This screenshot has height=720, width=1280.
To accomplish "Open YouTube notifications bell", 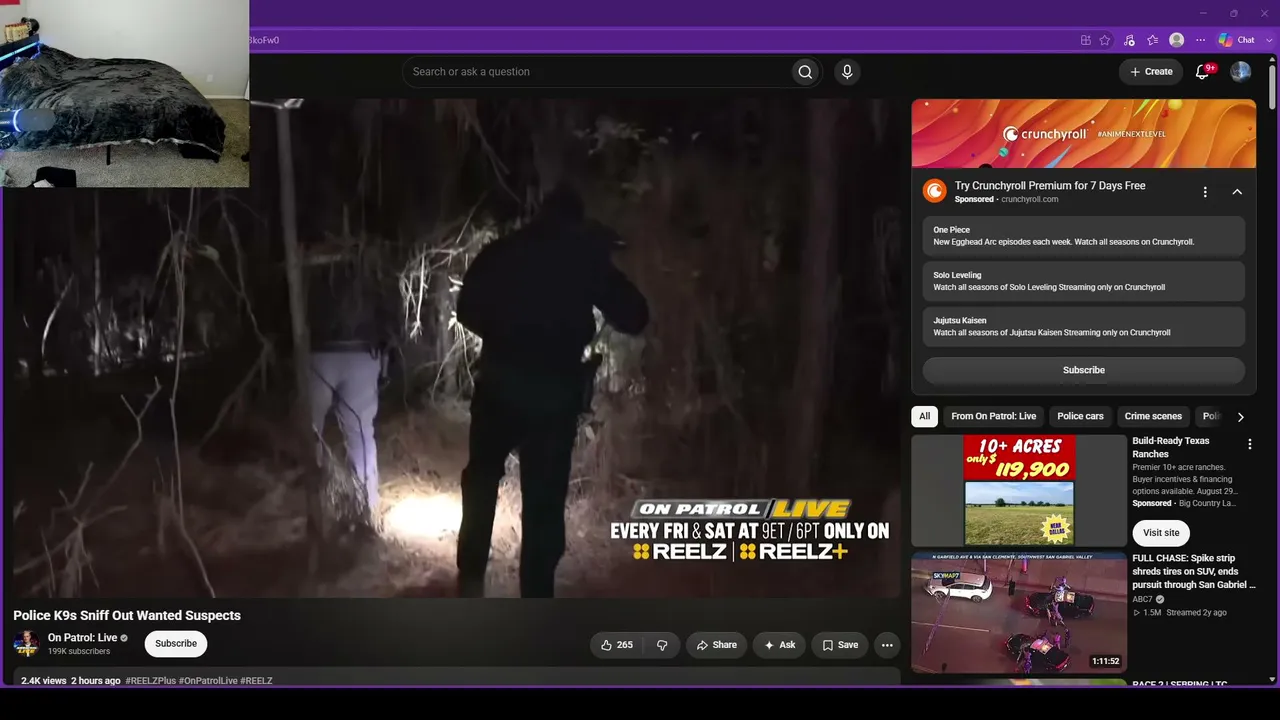I will pos(1203,72).
